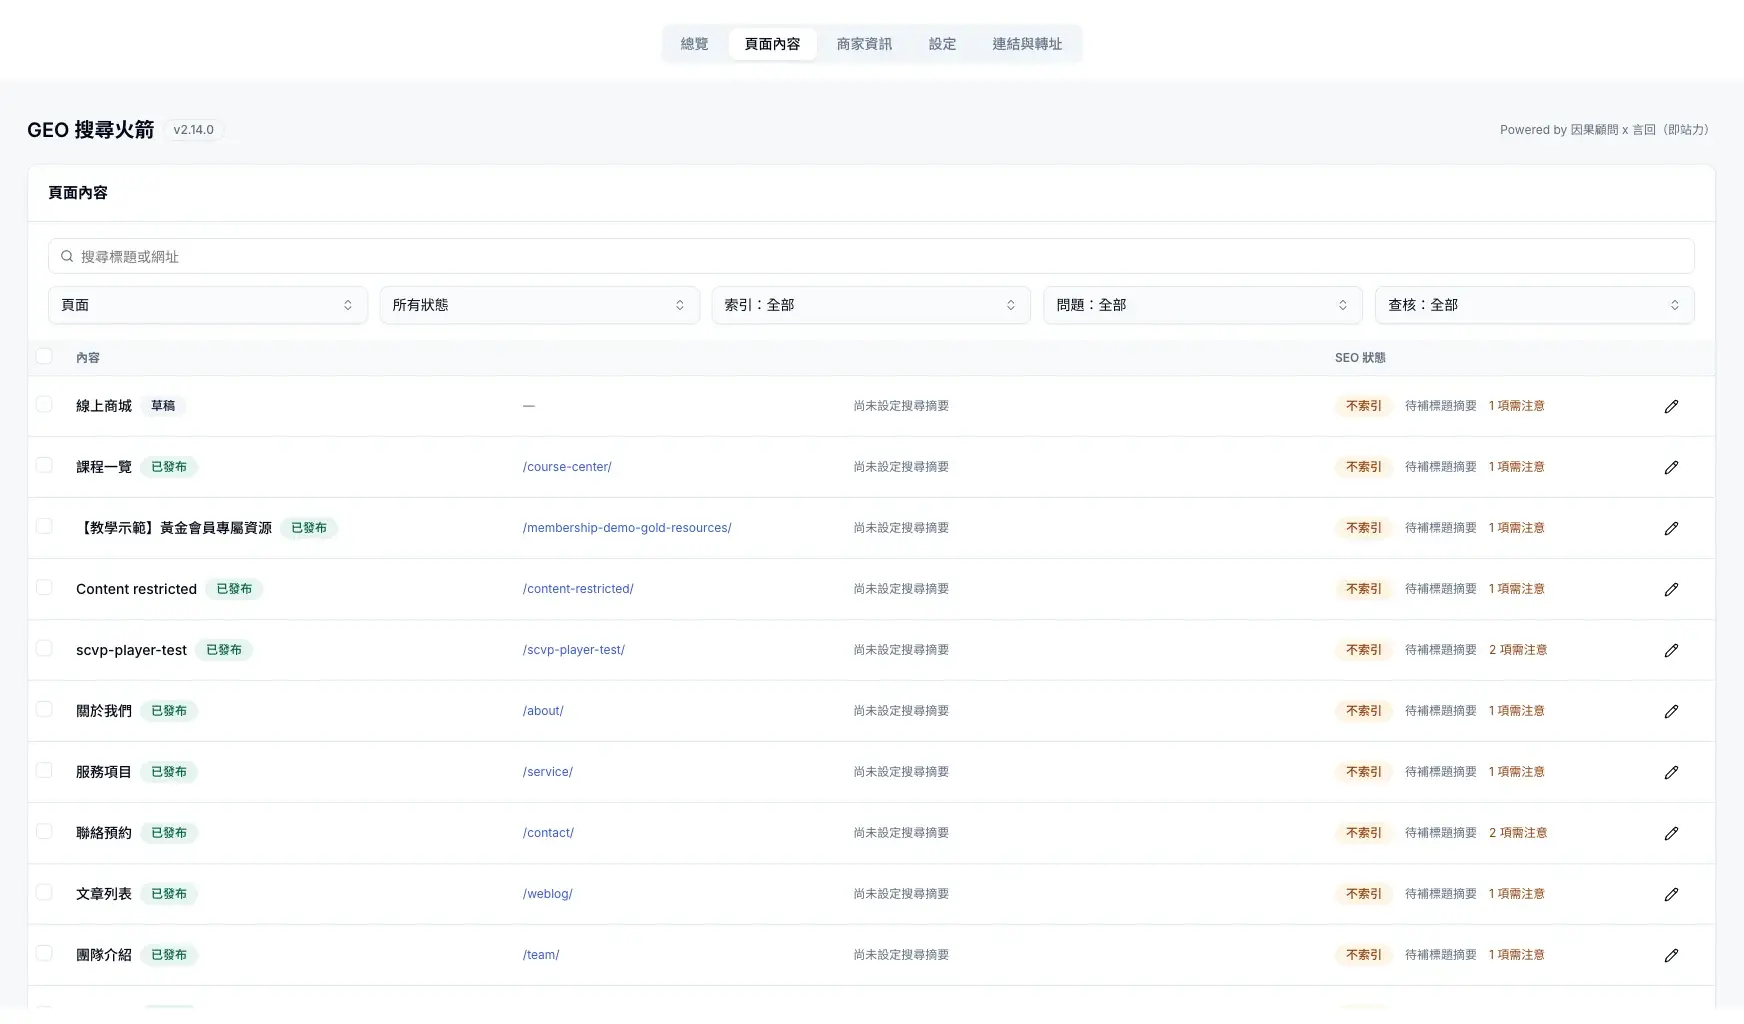Edit scvp-player-test using its pencil icon
1744x1024 pixels.
click(x=1671, y=650)
